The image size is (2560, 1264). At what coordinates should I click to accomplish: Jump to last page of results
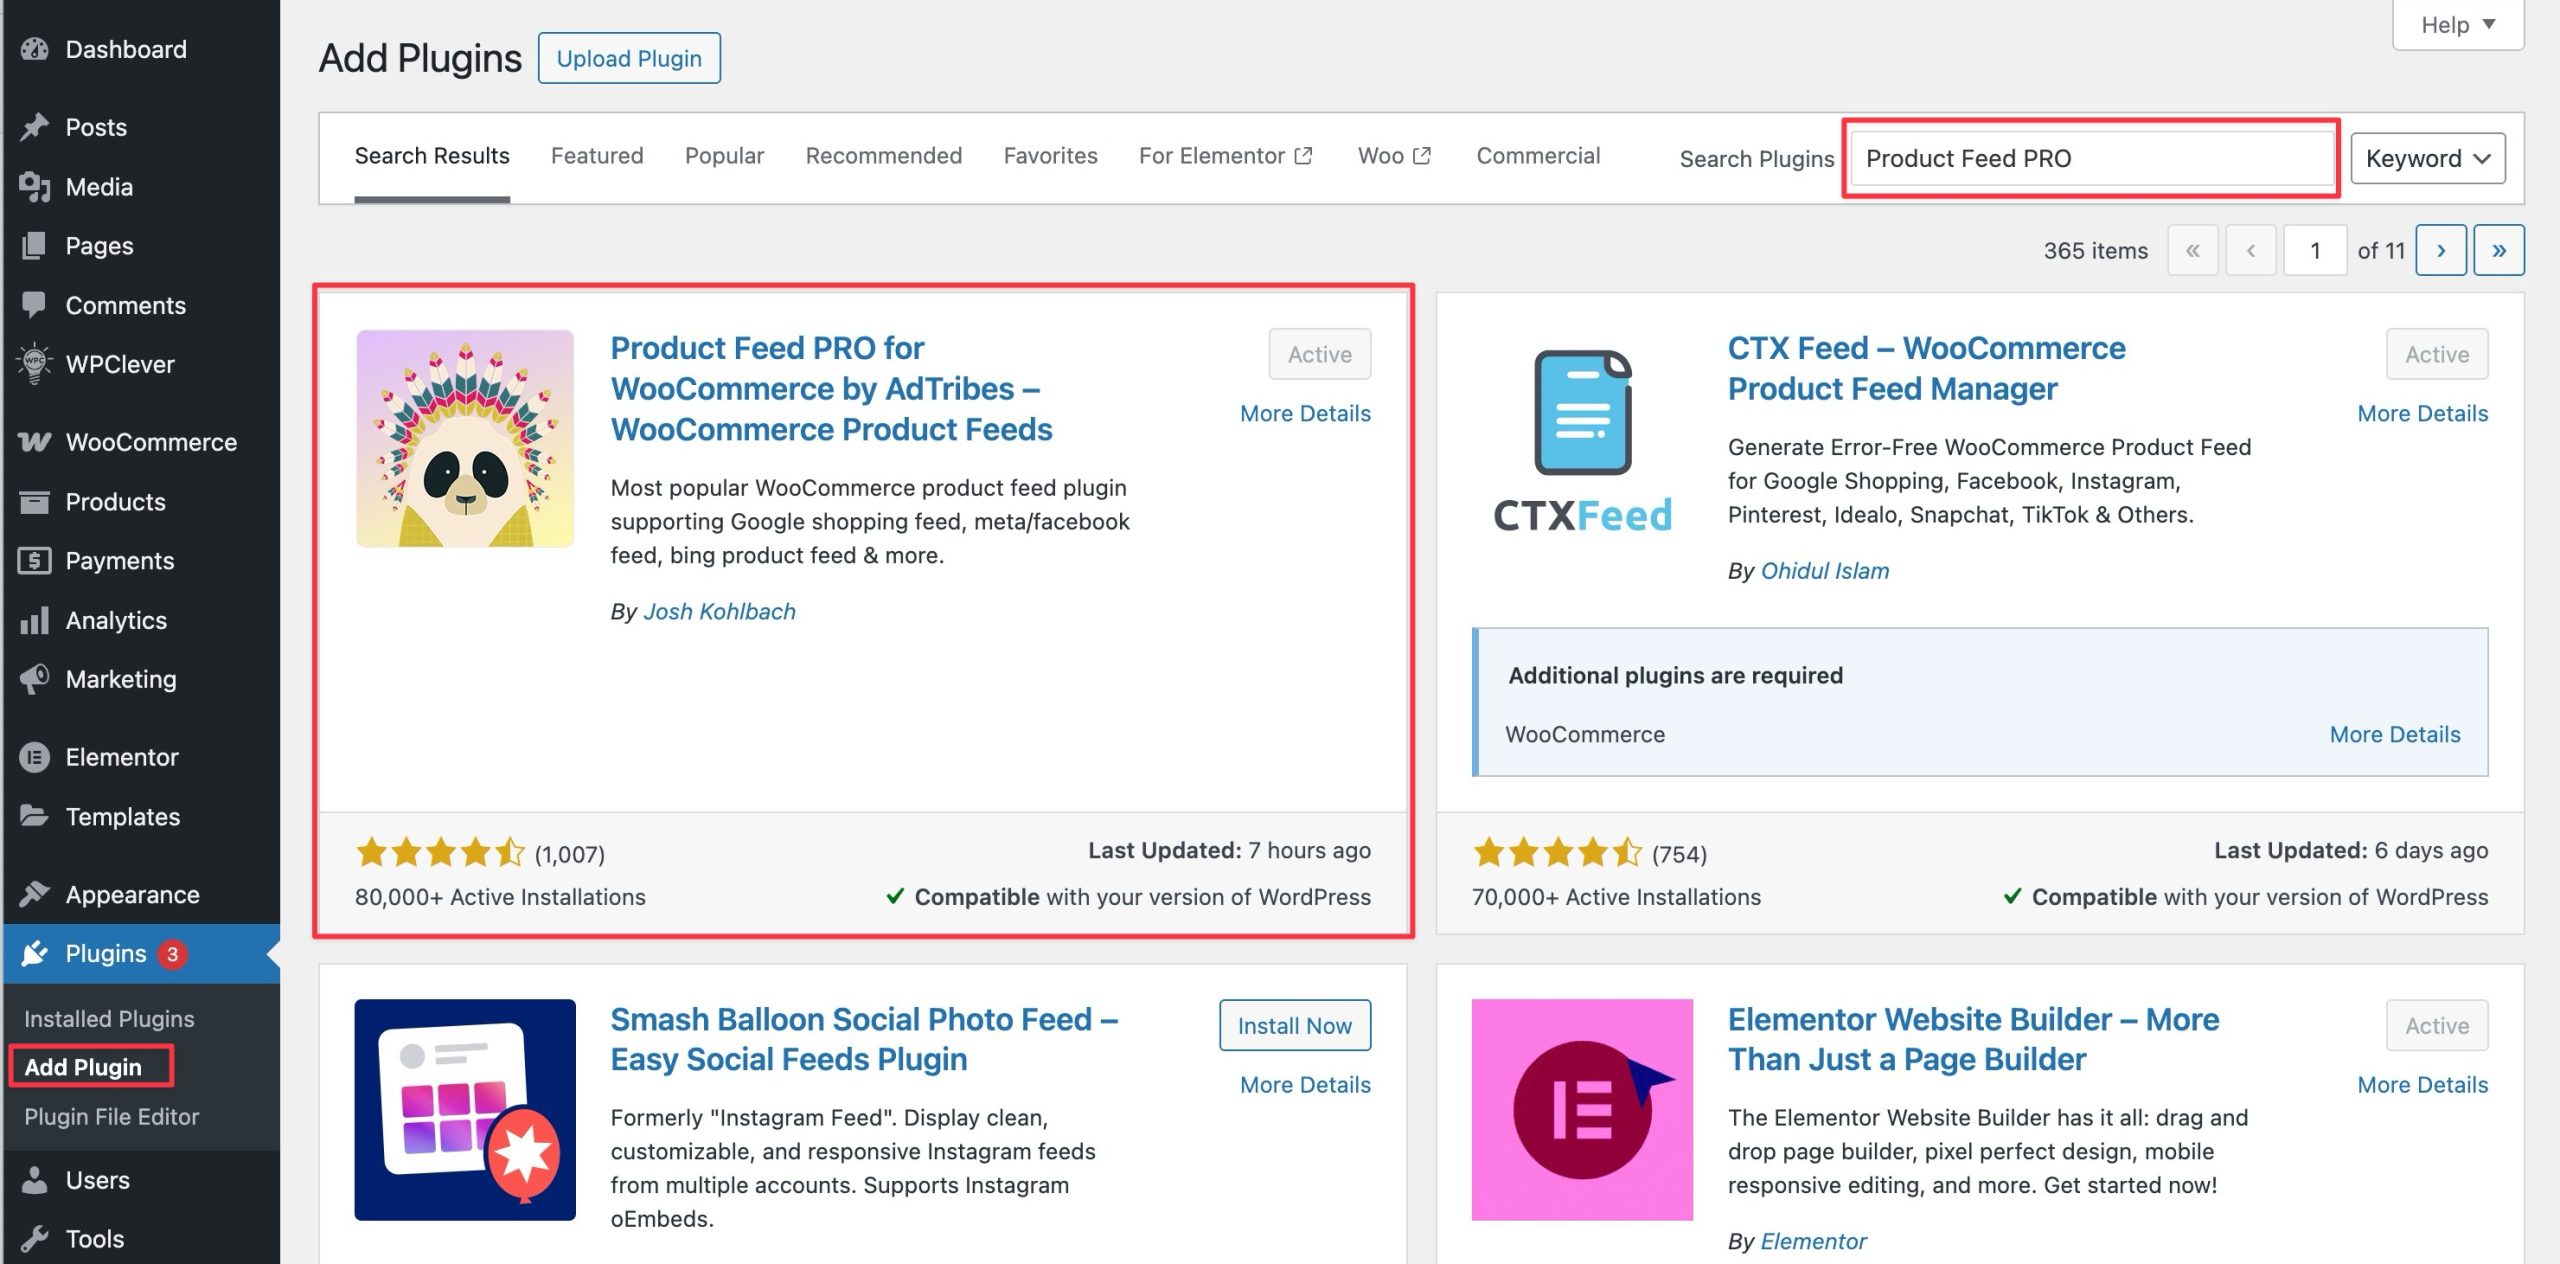click(x=2498, y=250)
